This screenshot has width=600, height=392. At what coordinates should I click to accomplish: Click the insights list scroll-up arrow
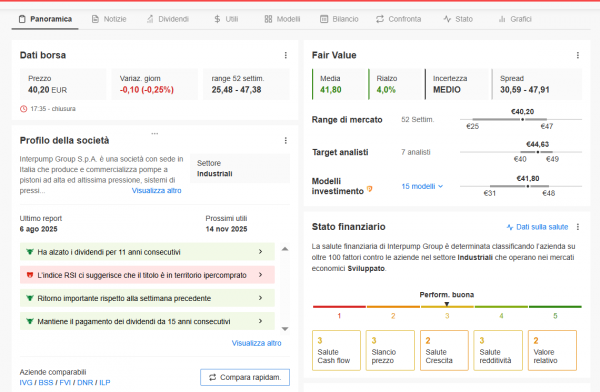pyautogui.click(x=285, y=249)
